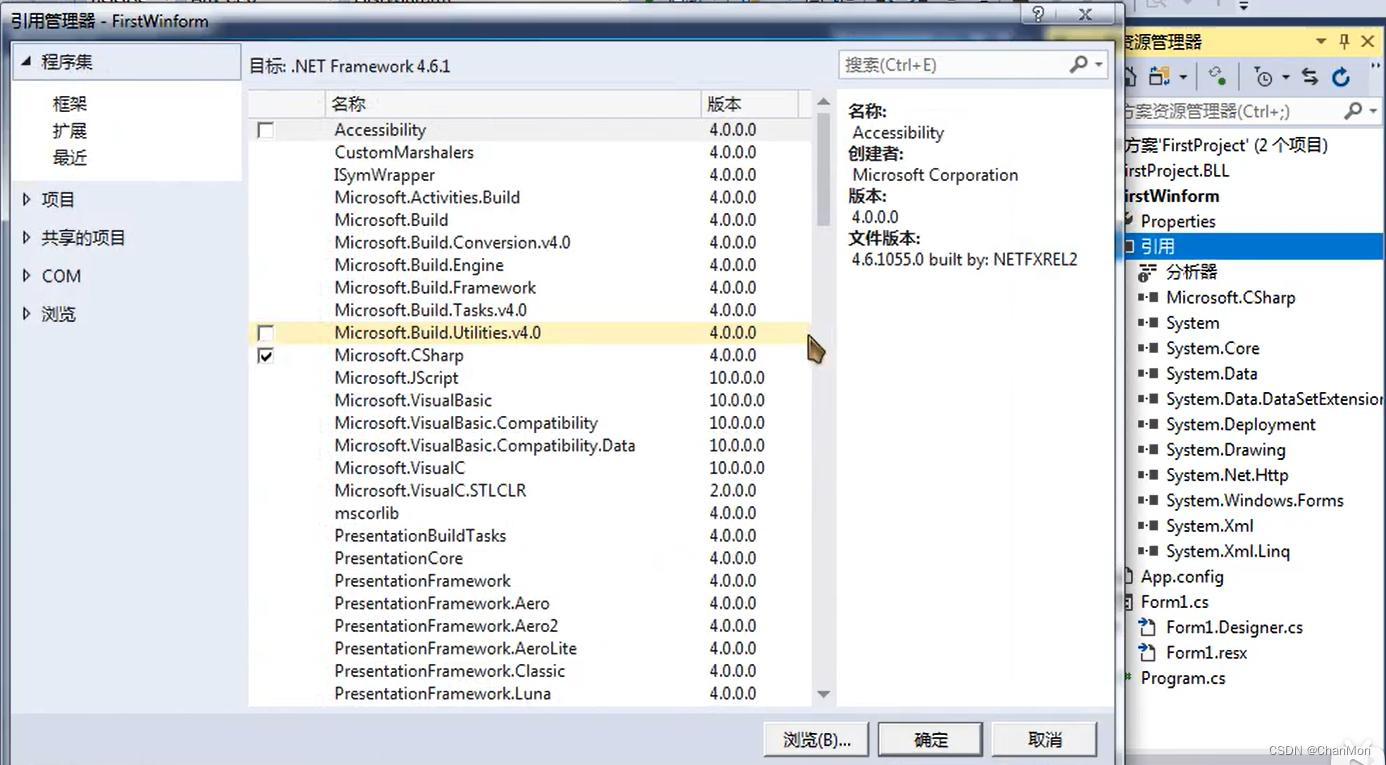The image size is (1386, 765).
Task: Click the assembly list scrollbar thumb
Action: click(823, 168)
